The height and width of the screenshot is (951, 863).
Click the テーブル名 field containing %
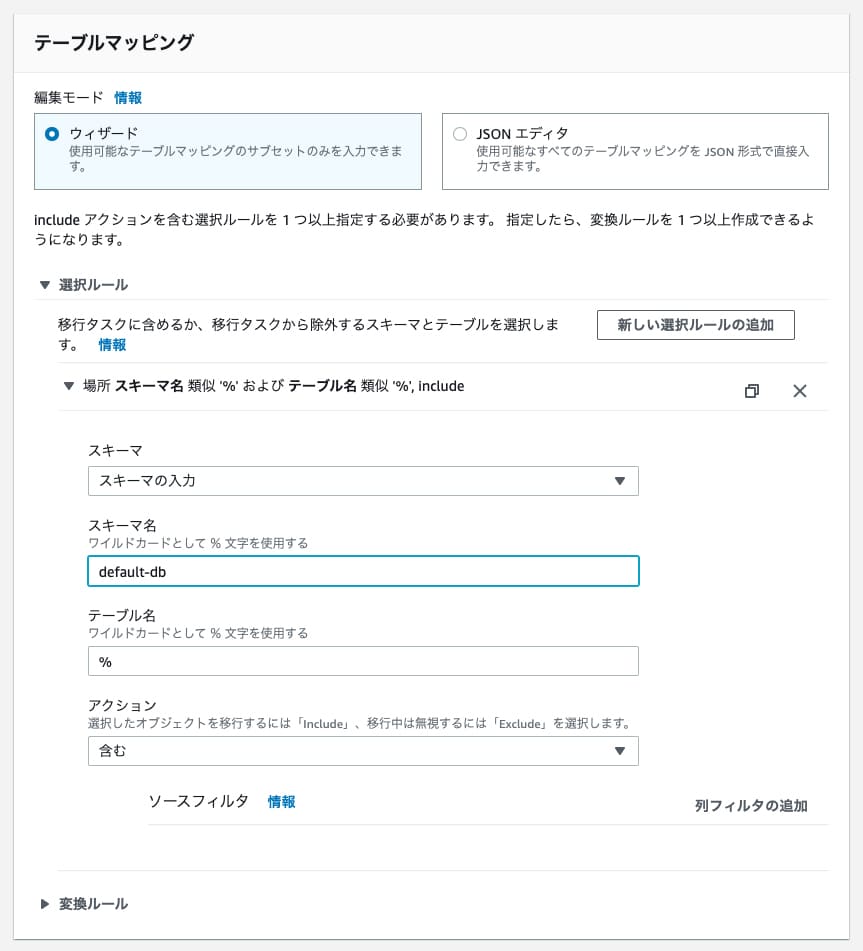pyautogui.click(x=363, y=661)
